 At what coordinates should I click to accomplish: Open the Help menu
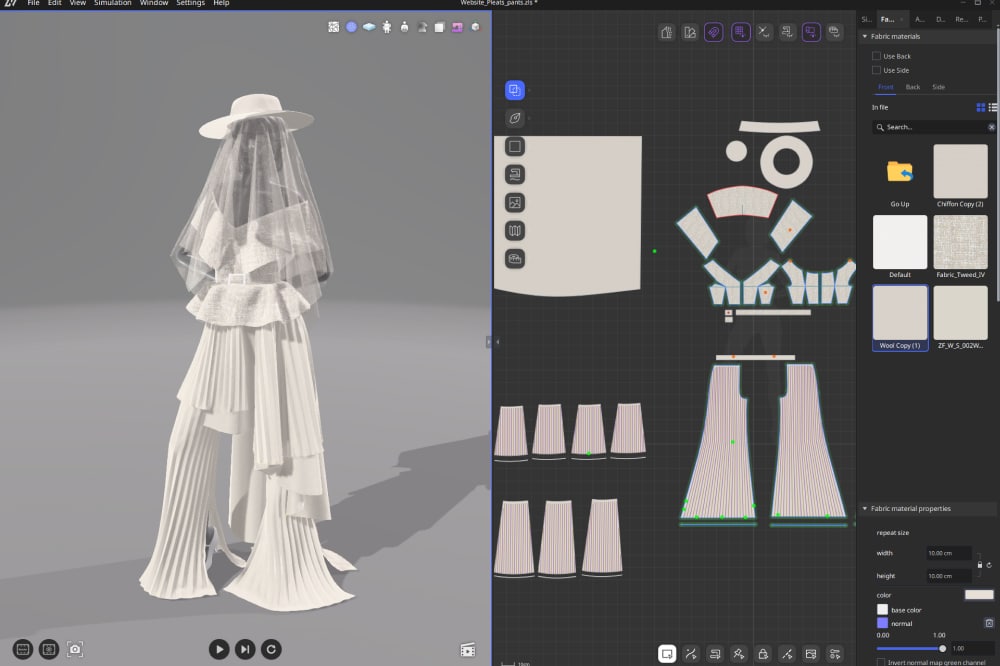(x=221, y=3)
